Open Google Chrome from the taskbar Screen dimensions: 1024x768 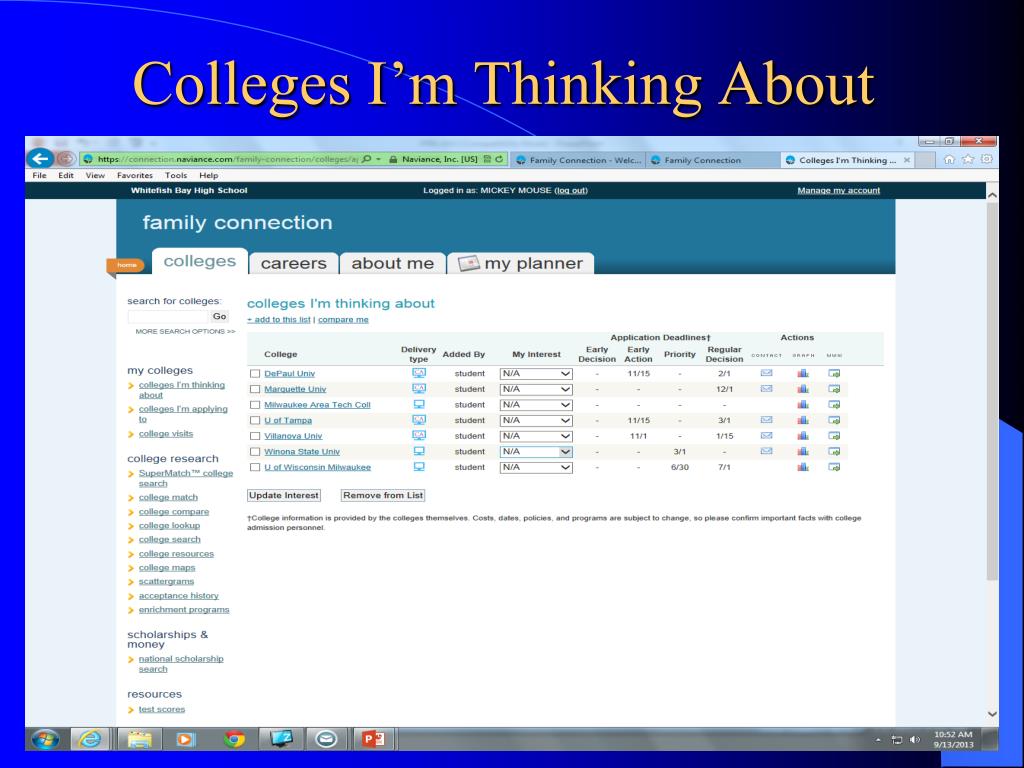[x=234, y=739]
